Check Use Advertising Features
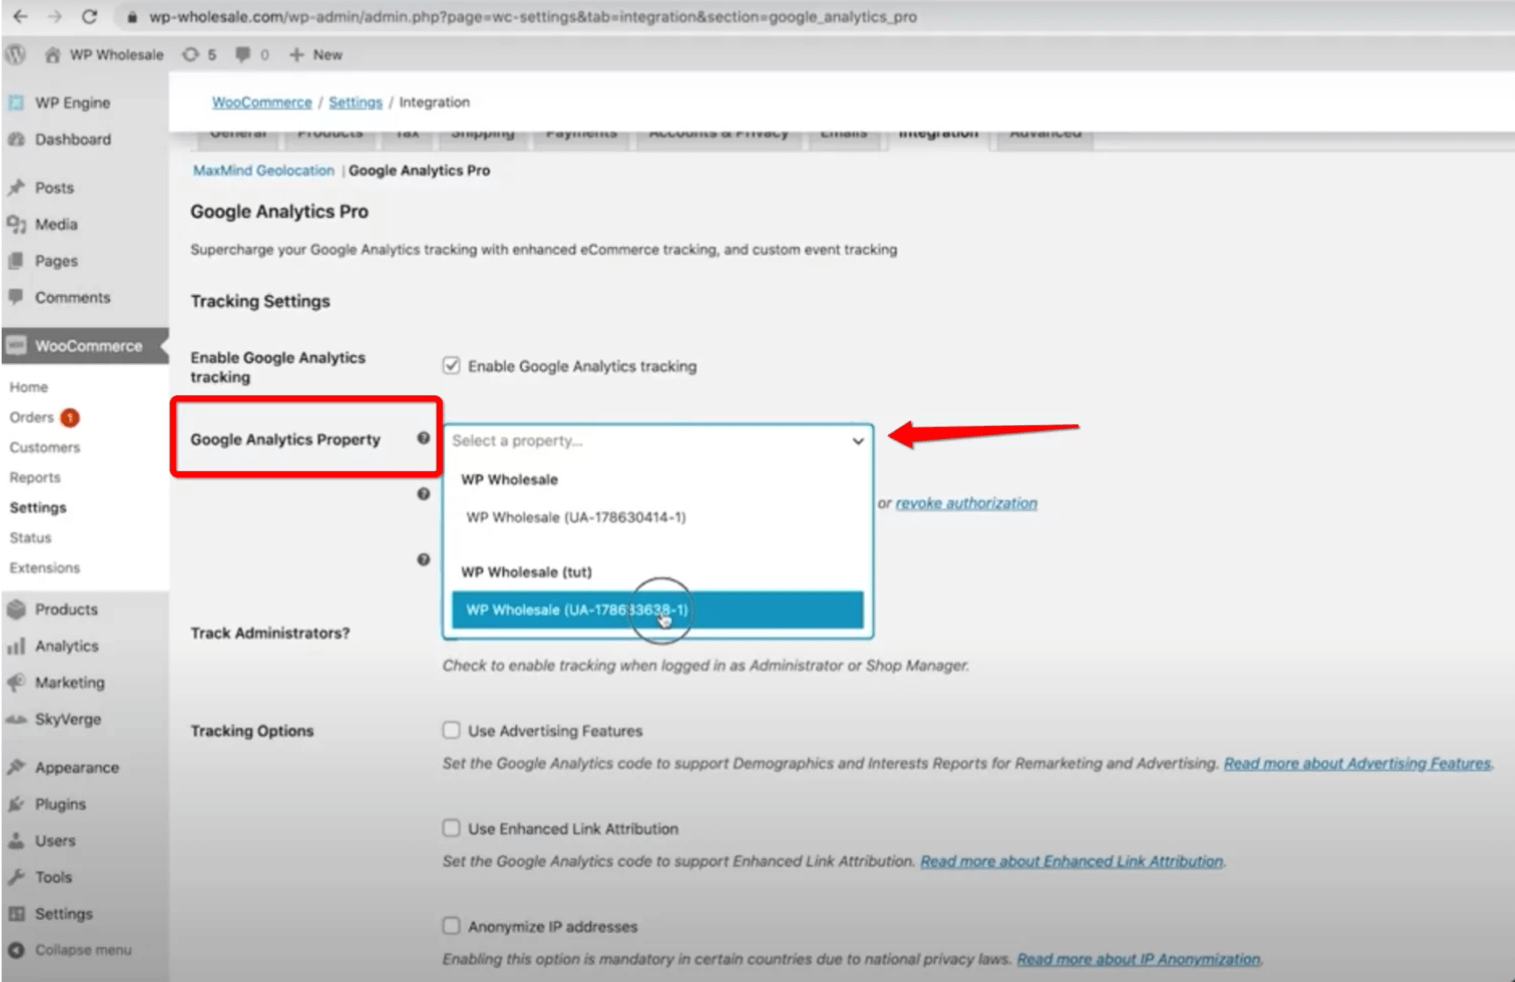The width and height of the screenshot is (1515, 982). pos(452,730)
